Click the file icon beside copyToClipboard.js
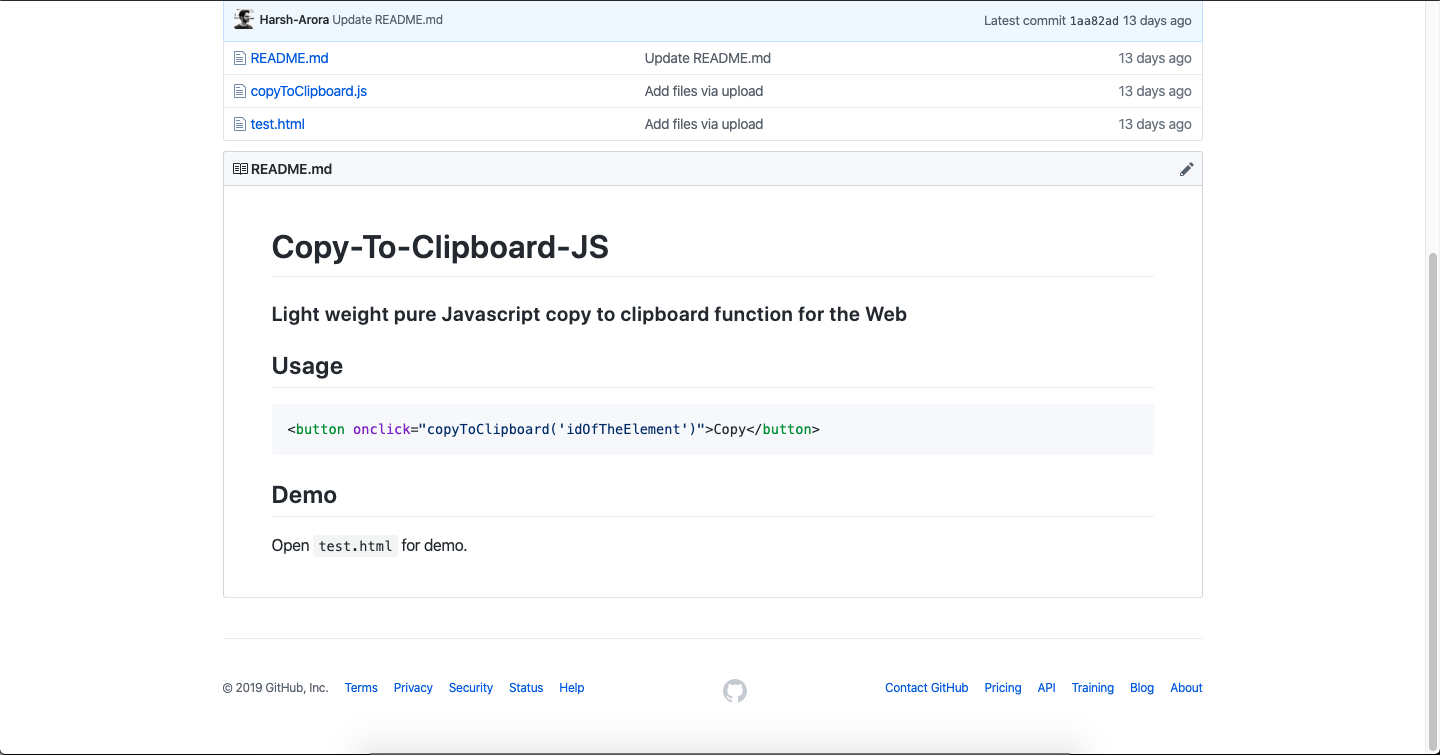 click(240, 91)
